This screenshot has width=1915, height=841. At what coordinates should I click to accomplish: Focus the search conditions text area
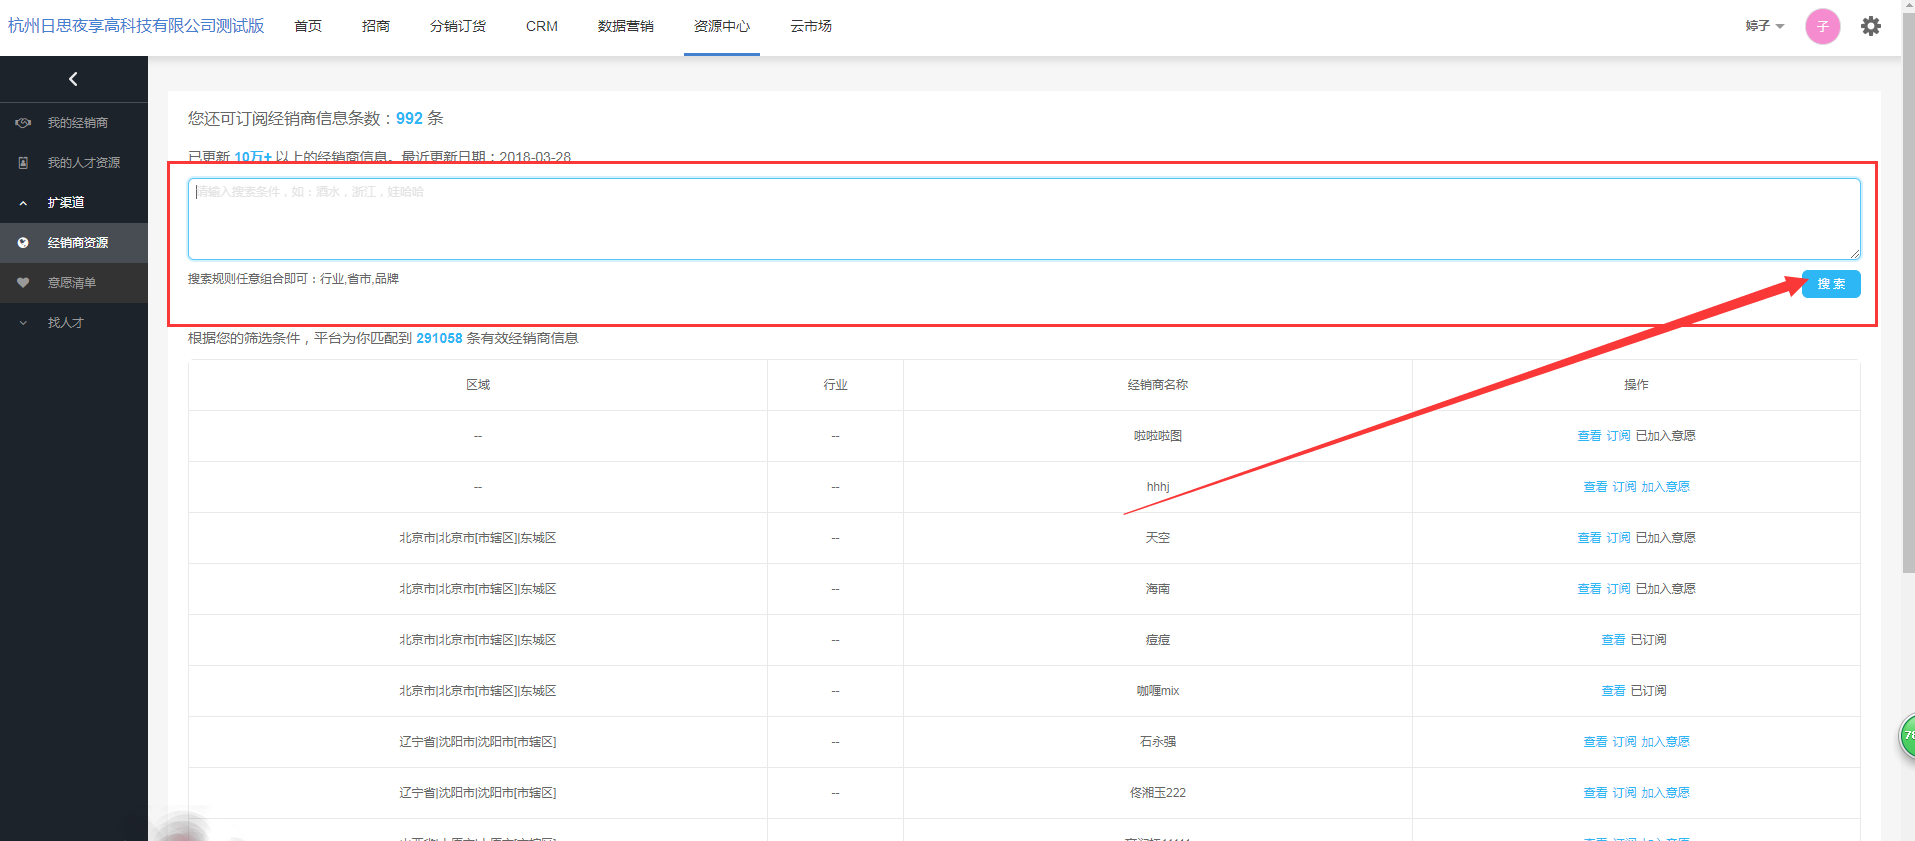pos(1023,219)
